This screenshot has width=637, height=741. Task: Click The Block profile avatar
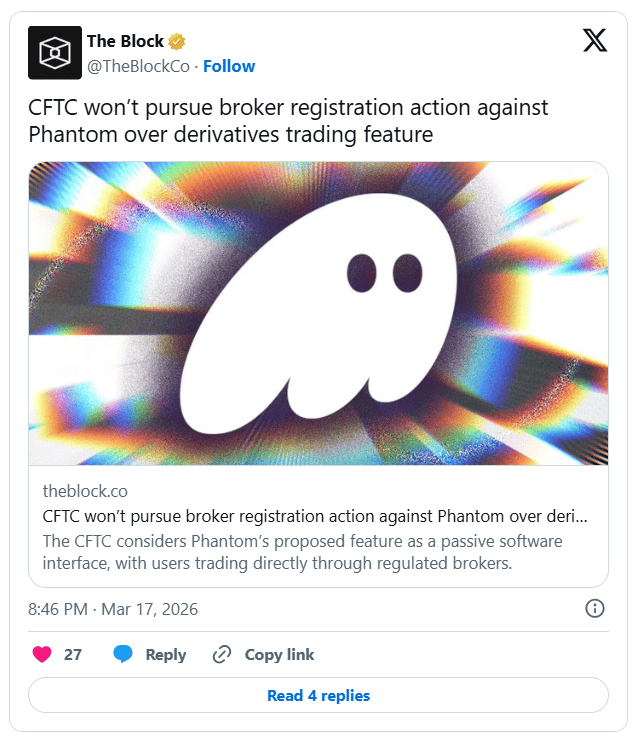[x=54, y=53]
